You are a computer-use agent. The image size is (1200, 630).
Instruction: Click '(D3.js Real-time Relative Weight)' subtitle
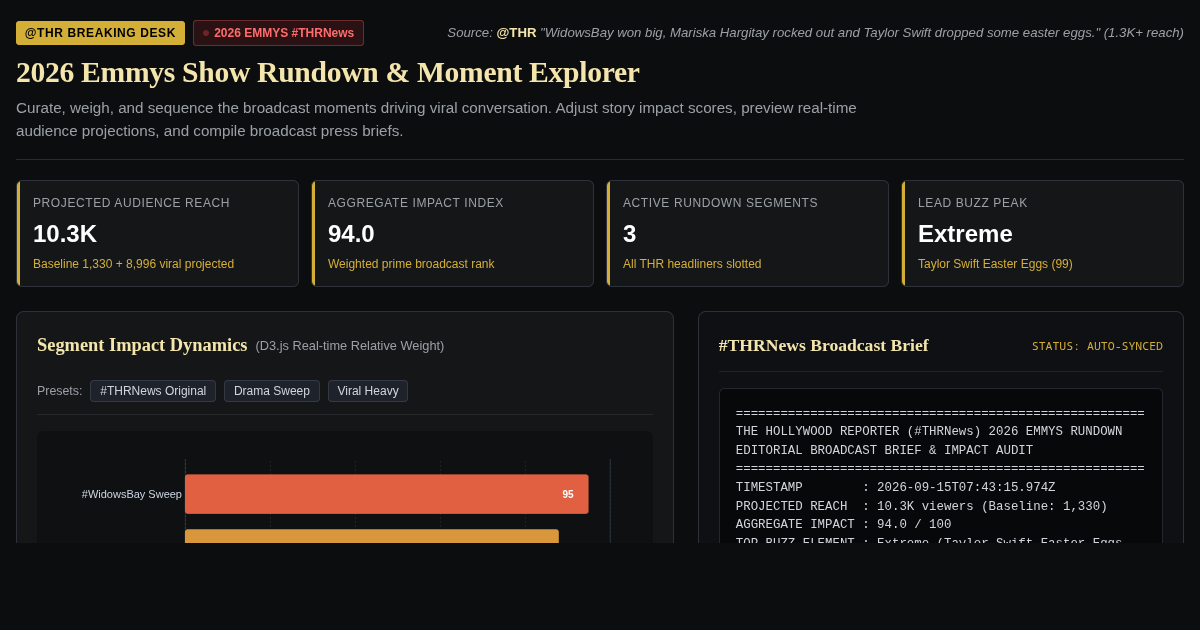[350, 346]
